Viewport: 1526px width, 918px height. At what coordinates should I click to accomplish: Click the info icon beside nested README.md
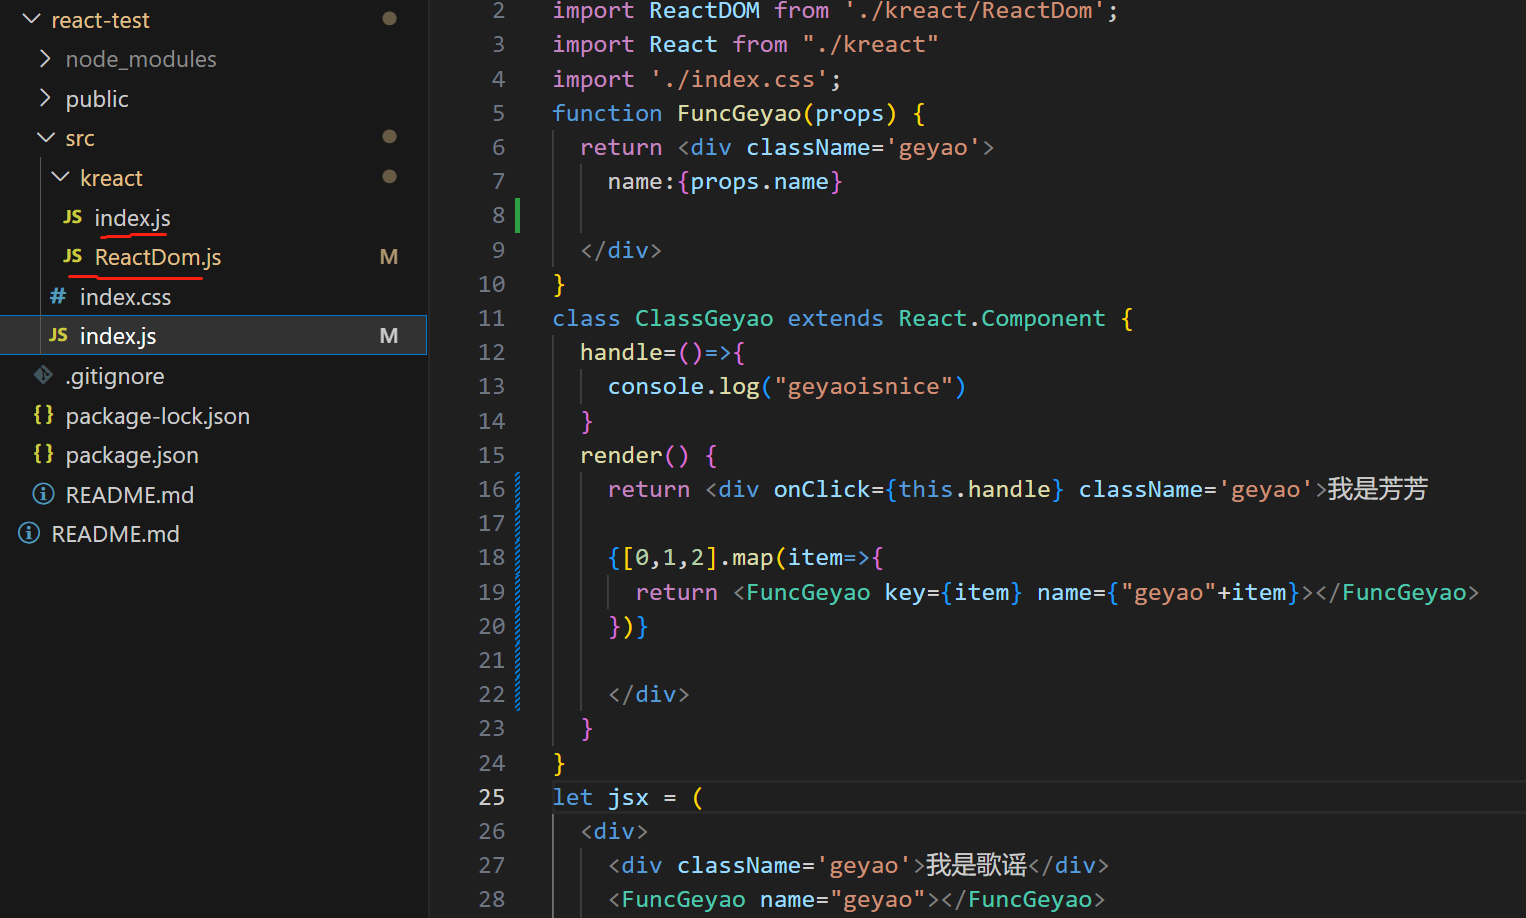coord(43,494)
